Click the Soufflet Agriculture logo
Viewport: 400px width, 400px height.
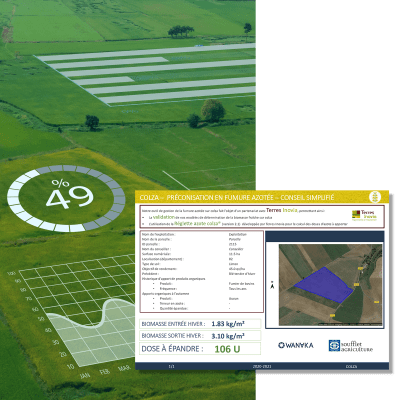point(351,346)
